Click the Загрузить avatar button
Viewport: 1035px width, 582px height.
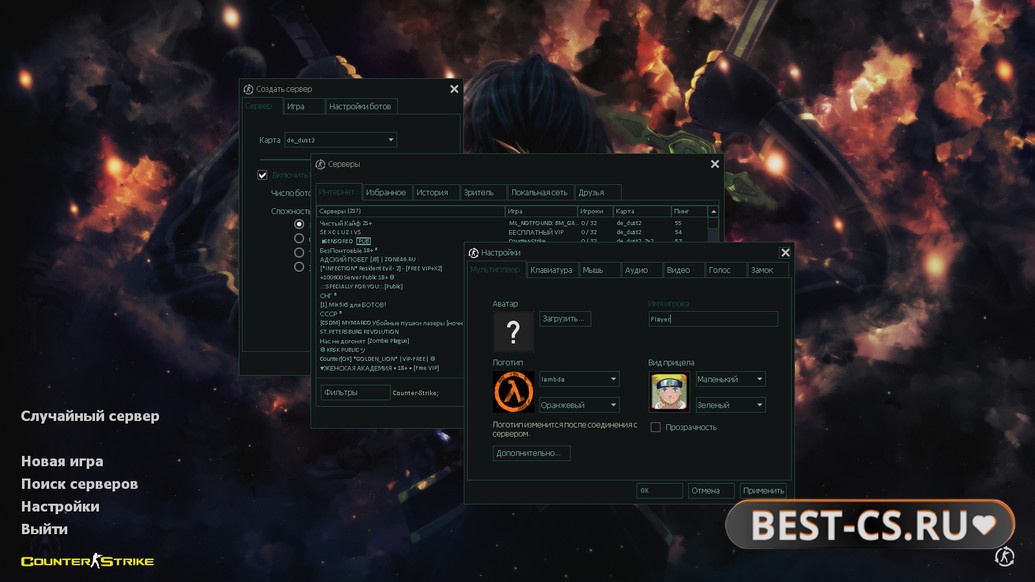coord(564,319)
